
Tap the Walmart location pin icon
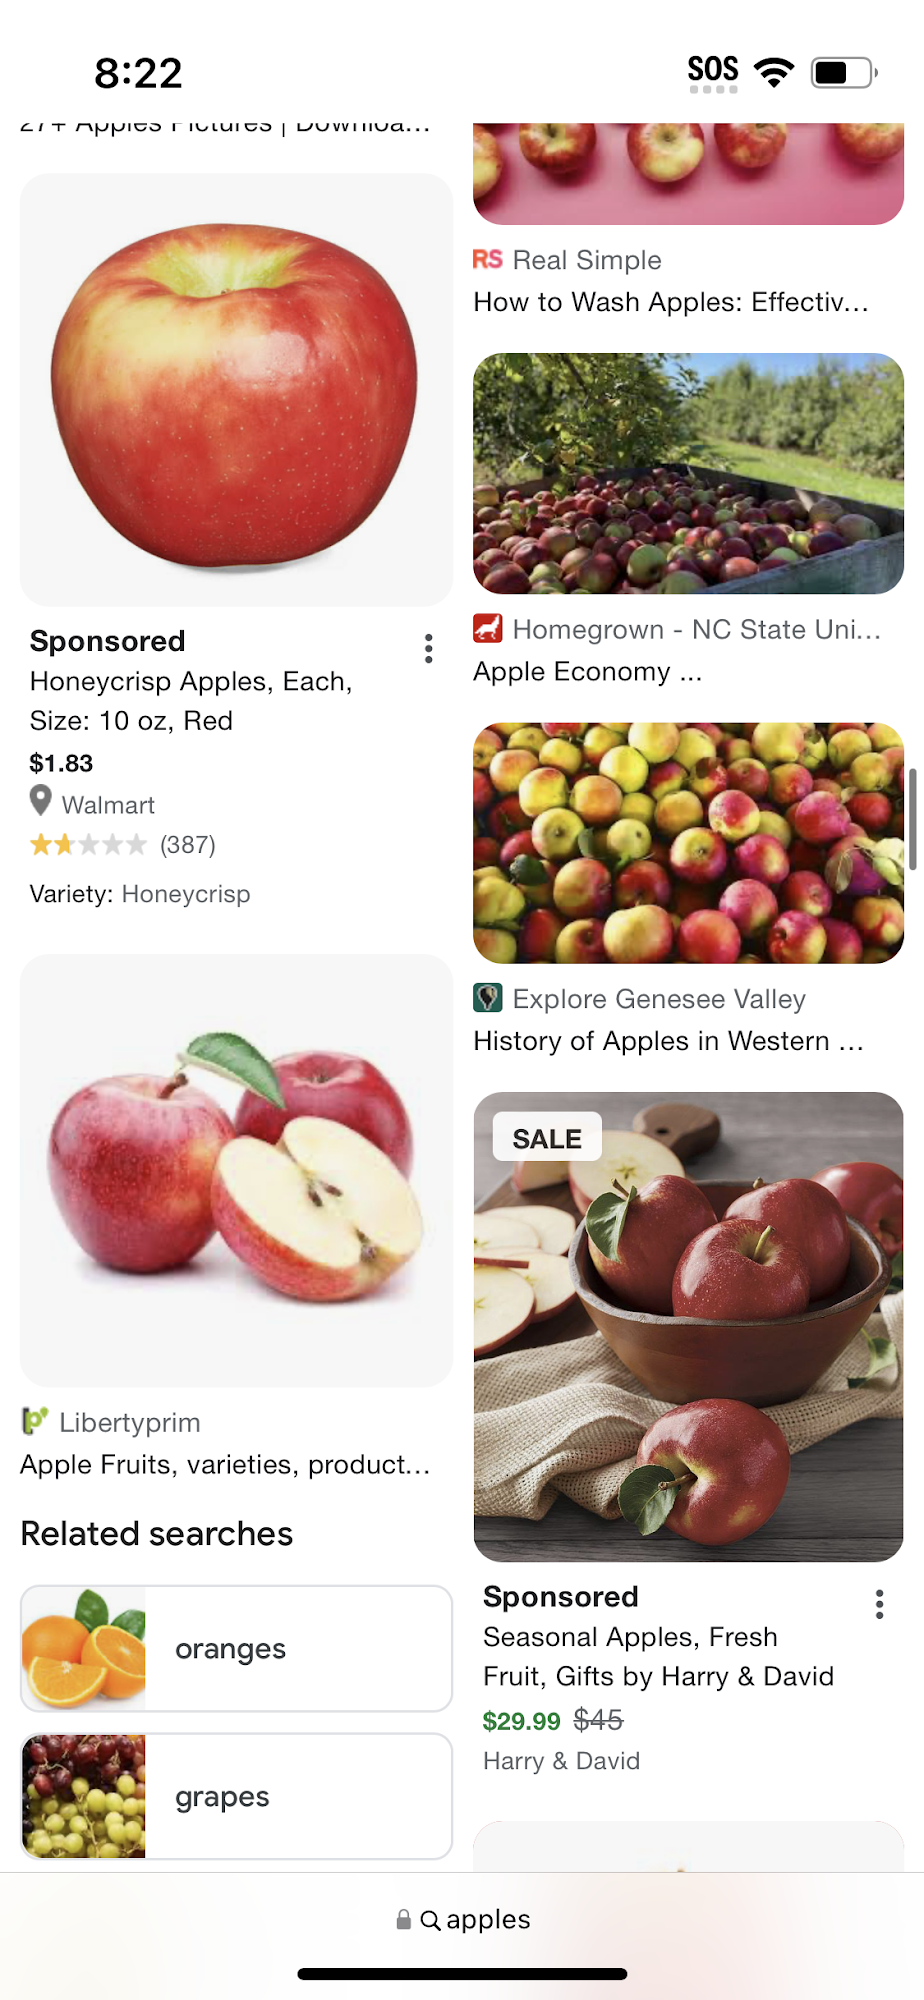[41, 802]
